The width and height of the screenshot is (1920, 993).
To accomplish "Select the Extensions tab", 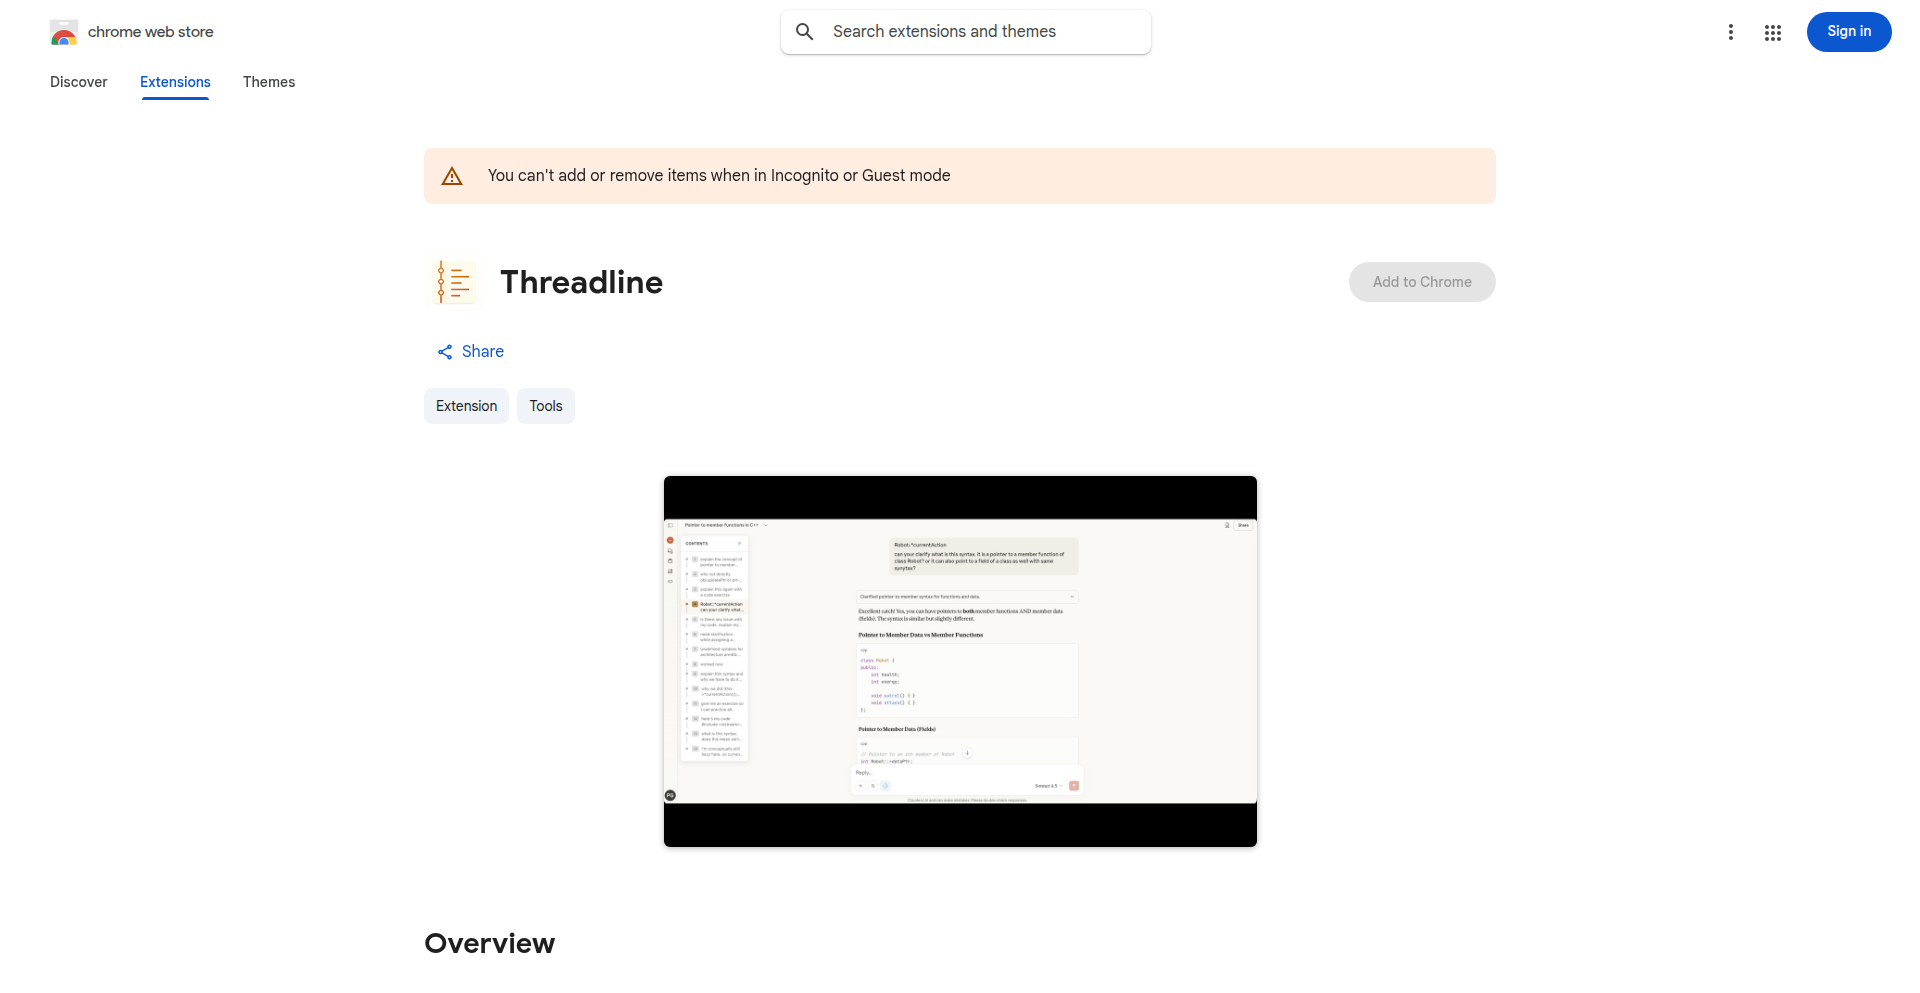I will (174, 82).
